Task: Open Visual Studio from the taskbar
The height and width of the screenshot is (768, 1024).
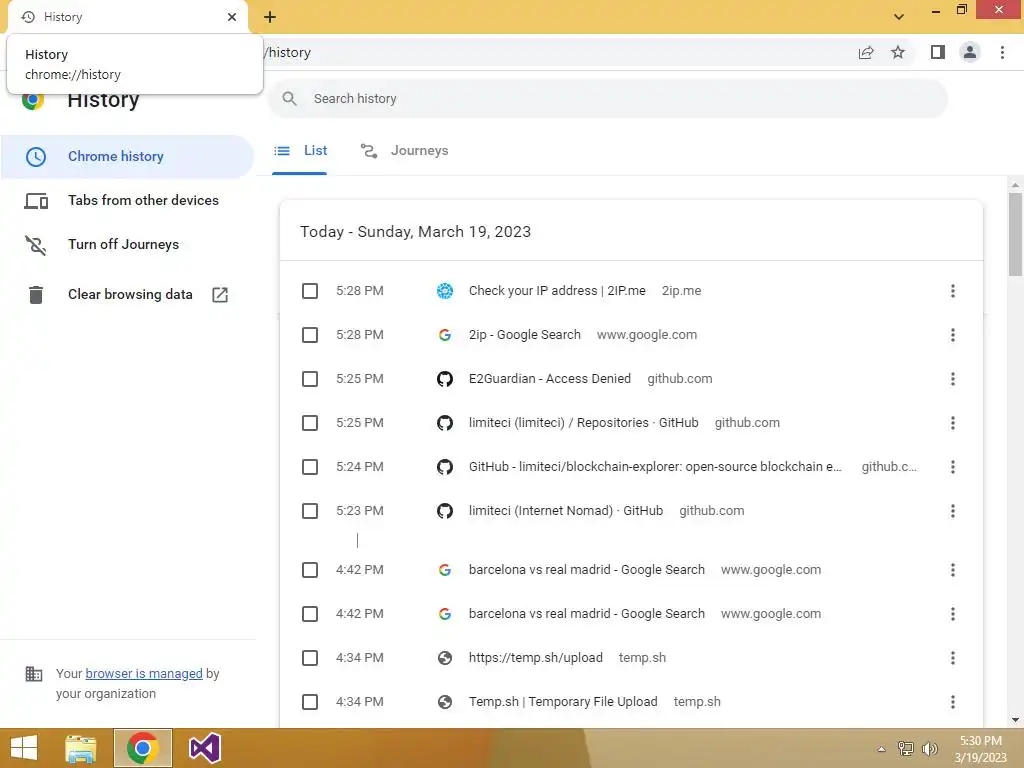Action: pyautogui.click(x=204, y=748)
